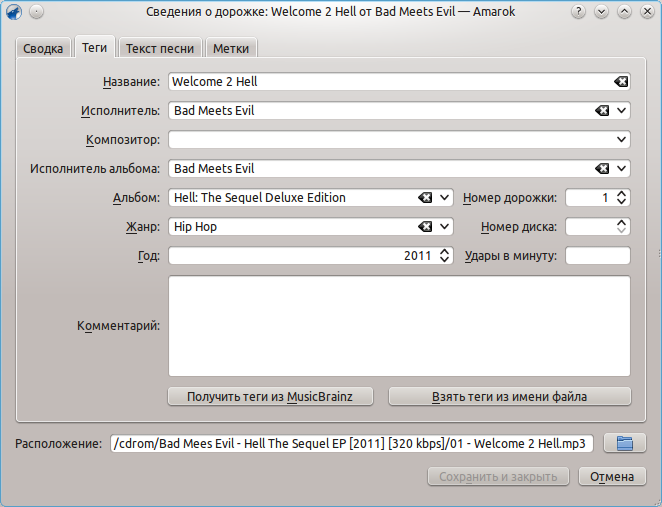
Task: Click Сохранить и закрыть button
Action: (498, 477)
